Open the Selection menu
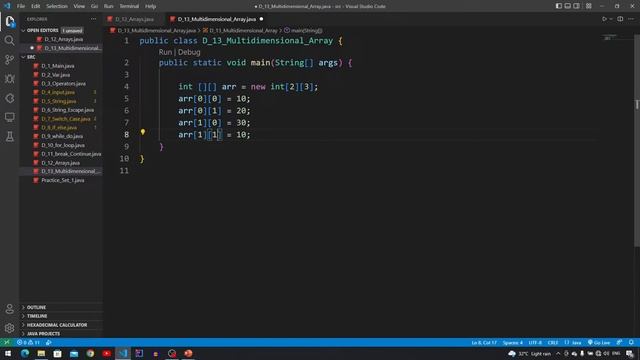This screenshot has height=360, width=640. coord(57,6)
